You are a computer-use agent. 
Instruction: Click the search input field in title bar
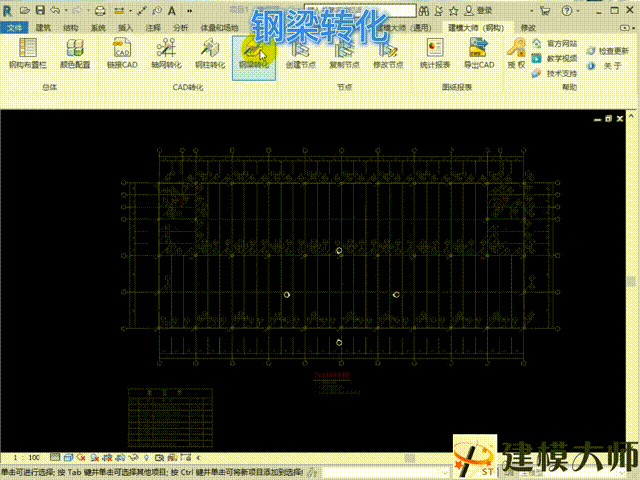(x=360, y=10)
